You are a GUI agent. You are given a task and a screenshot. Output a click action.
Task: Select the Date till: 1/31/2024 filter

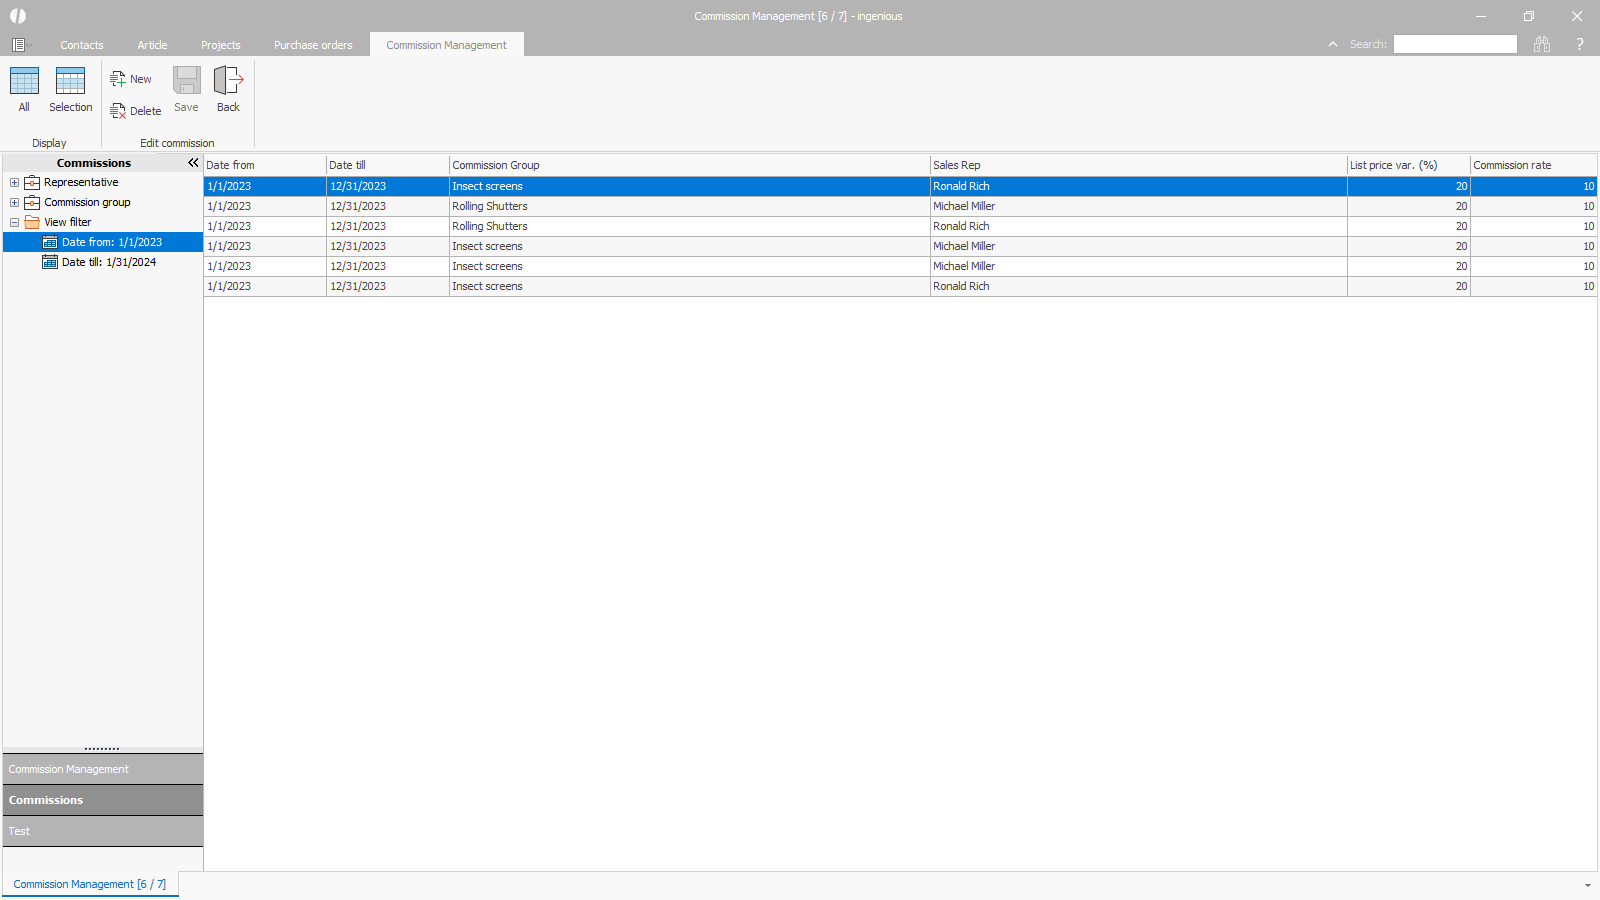tap(108, 262)
